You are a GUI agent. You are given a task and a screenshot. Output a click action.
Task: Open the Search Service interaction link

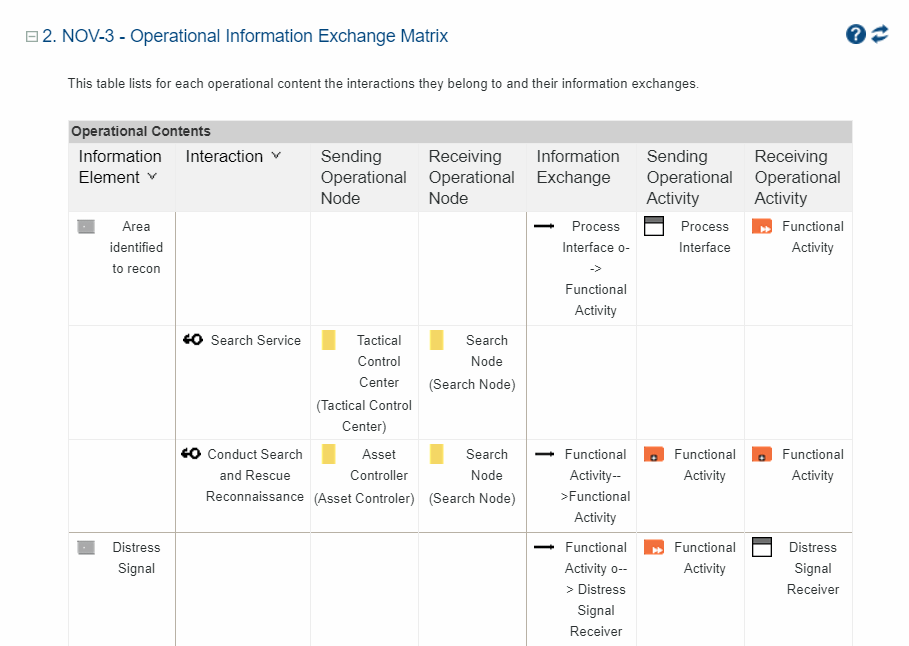click(x=255, y=340)
